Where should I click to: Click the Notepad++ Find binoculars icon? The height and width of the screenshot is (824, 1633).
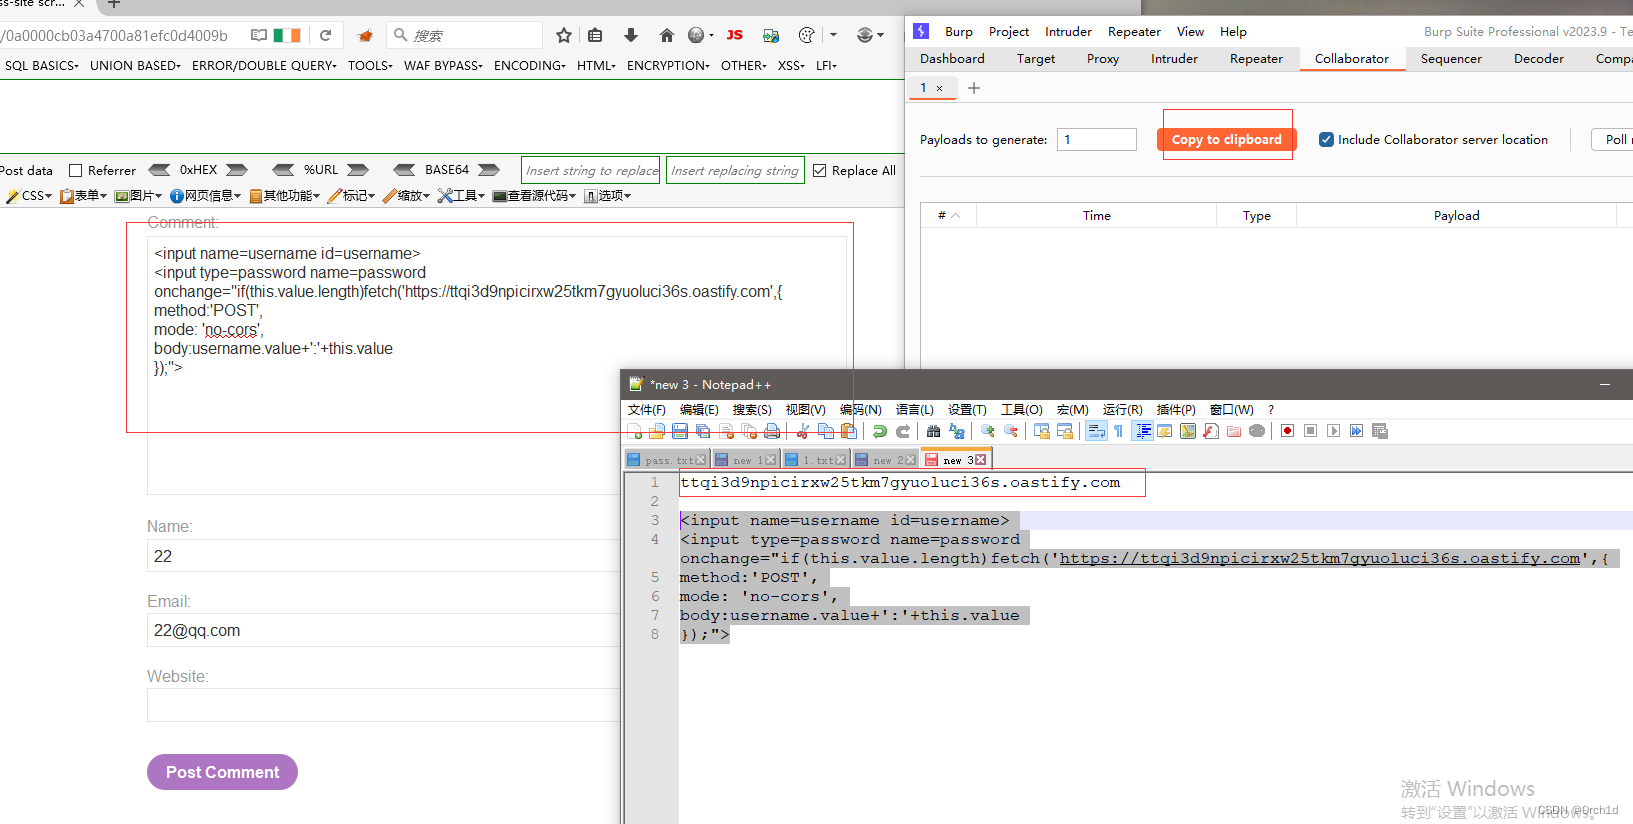pyautogui.click(x=933, y=431)
